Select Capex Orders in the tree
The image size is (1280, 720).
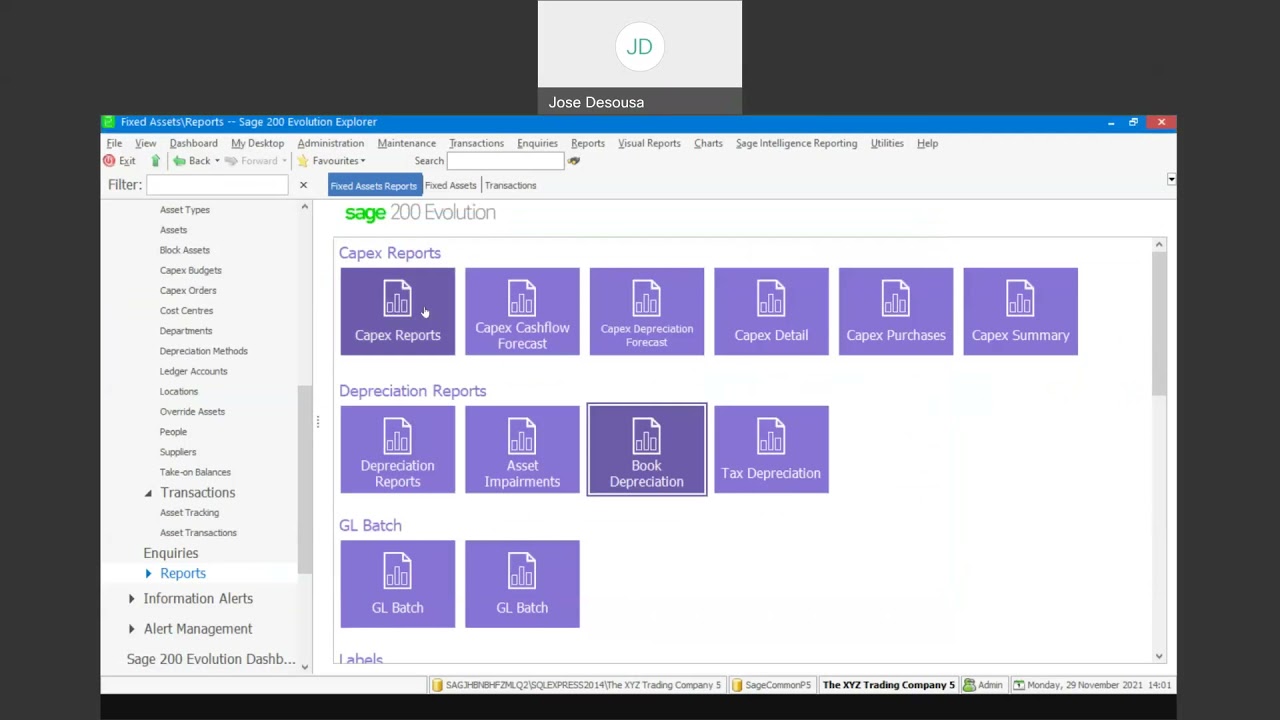pyautogui.click(x=188, y=291)
